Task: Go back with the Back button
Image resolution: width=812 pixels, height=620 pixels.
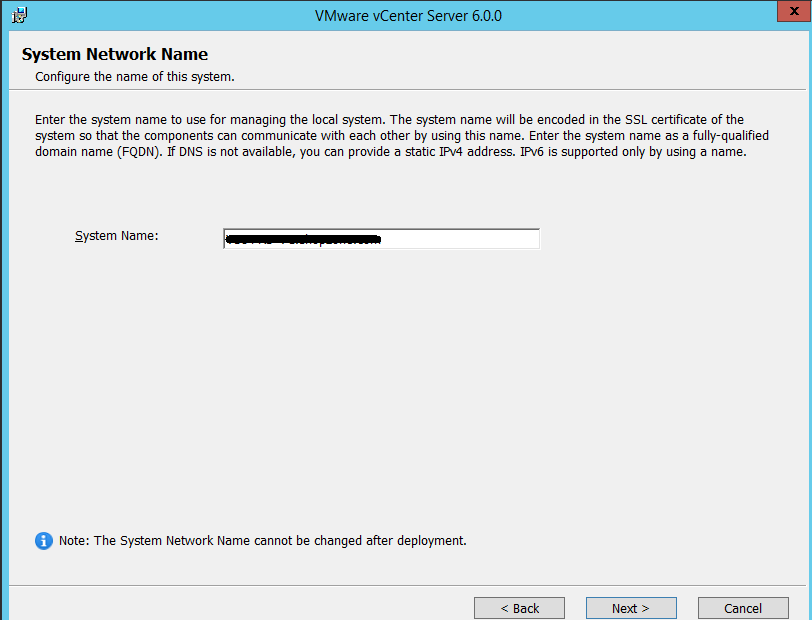Action: pos(519,608)
